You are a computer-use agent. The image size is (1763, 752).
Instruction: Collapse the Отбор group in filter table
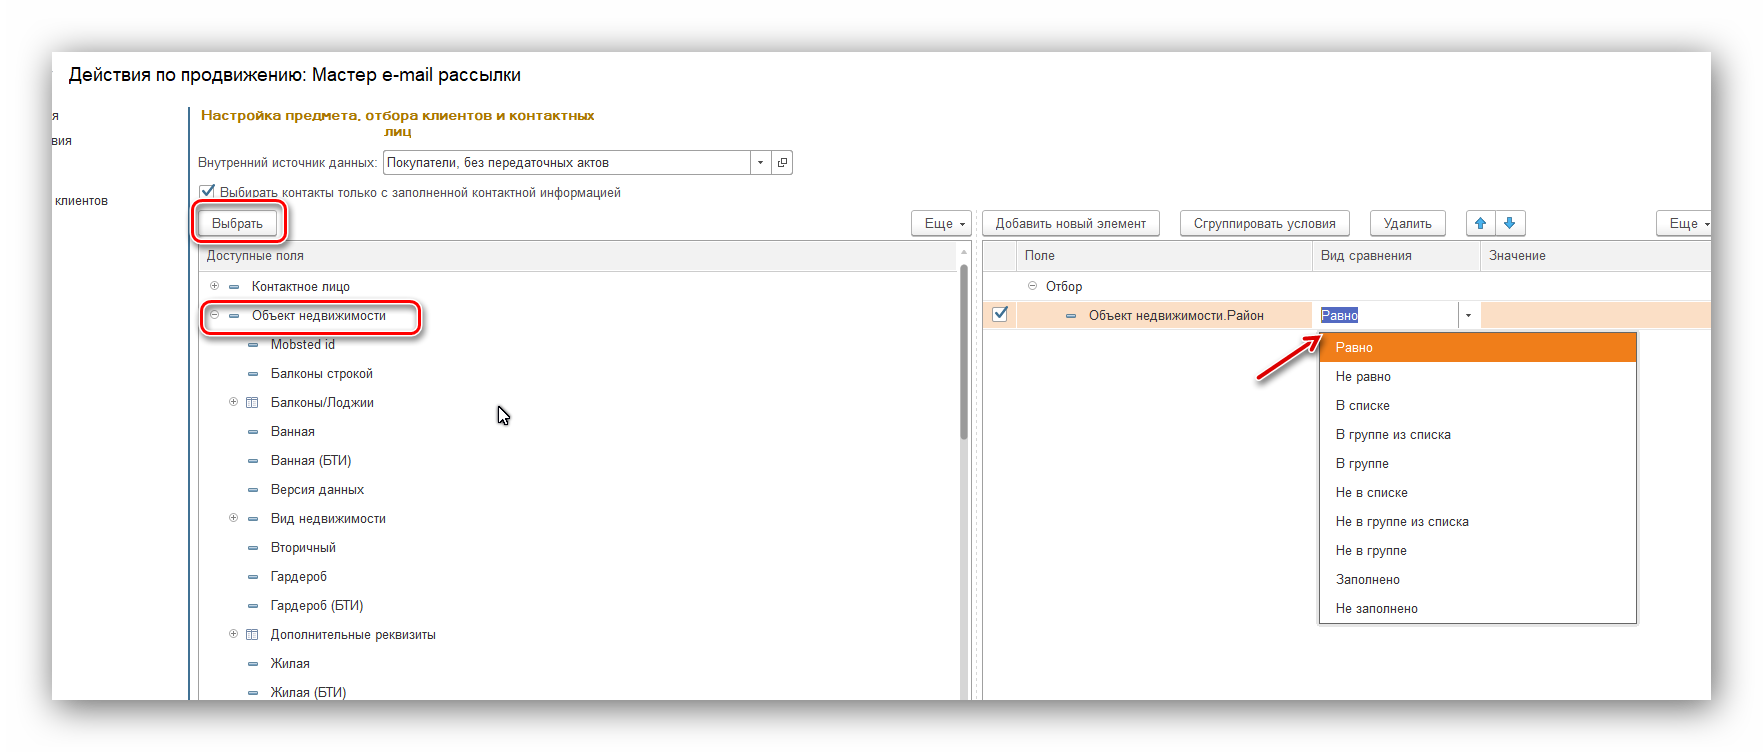(x=1033, y=286)
